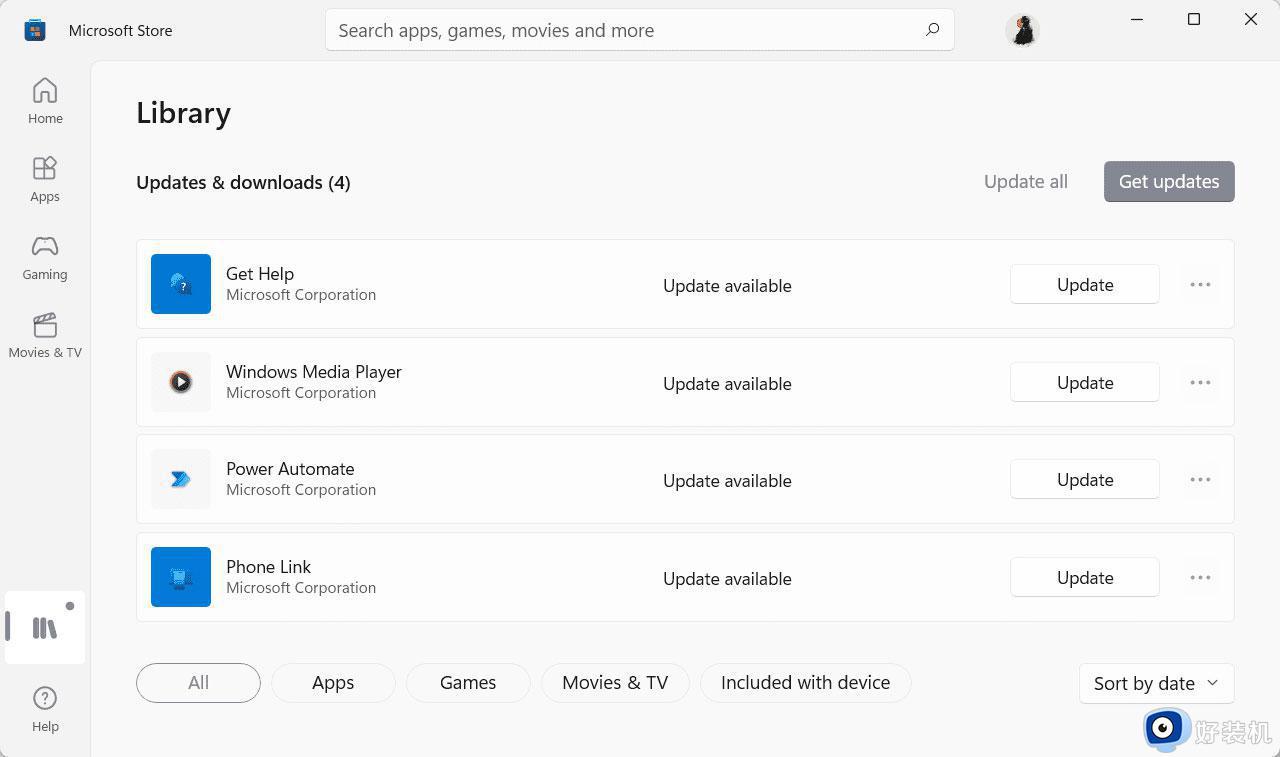Minimize the Microsoft Store window

[x=1137, y=19]
